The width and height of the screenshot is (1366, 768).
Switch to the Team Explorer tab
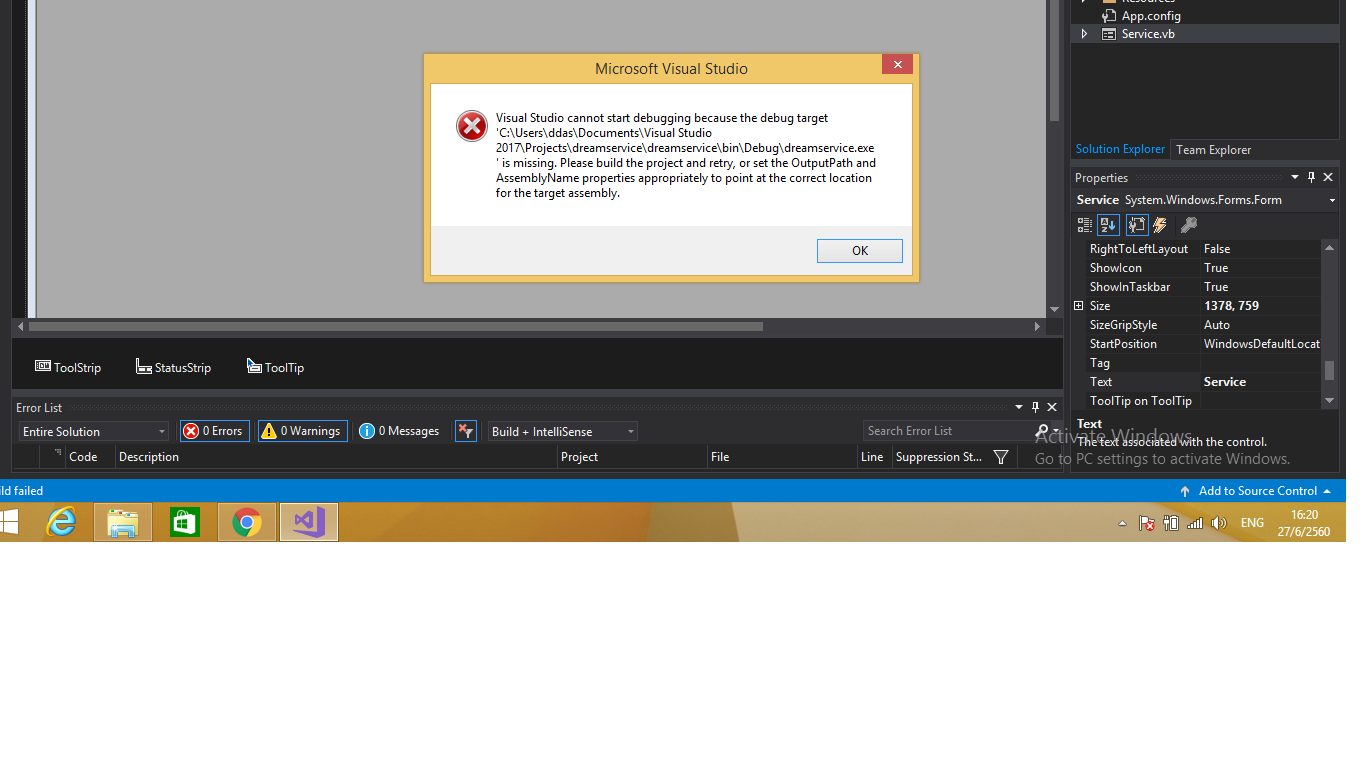click(1213, 149)
